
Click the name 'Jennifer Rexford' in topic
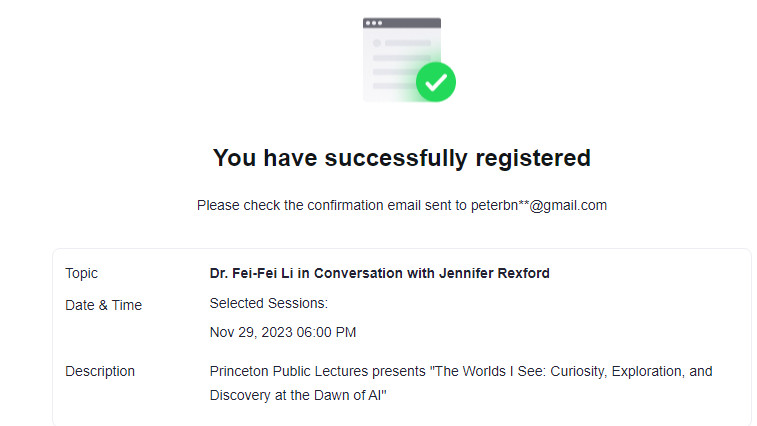click(x=494, y=273)
